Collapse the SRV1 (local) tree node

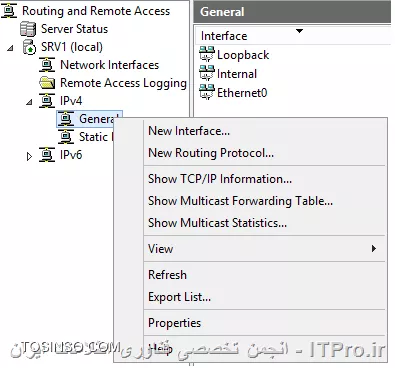coord(11,48)
